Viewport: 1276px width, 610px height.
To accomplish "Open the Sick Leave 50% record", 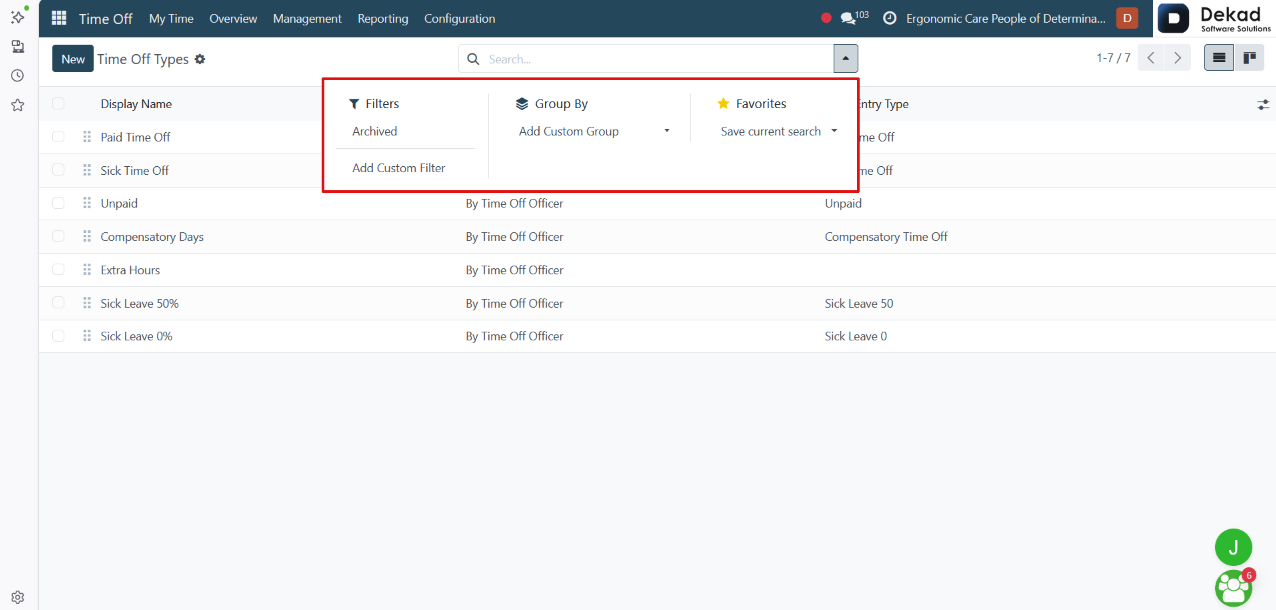I will (x=139, y=303).
